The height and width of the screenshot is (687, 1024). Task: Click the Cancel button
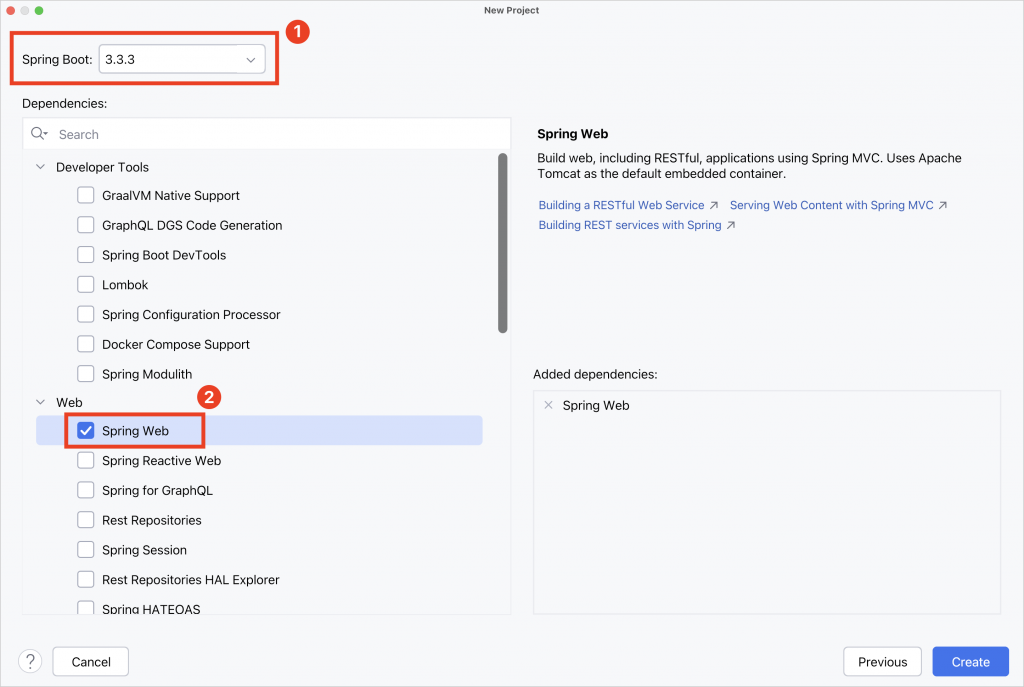tap(91, 662)
